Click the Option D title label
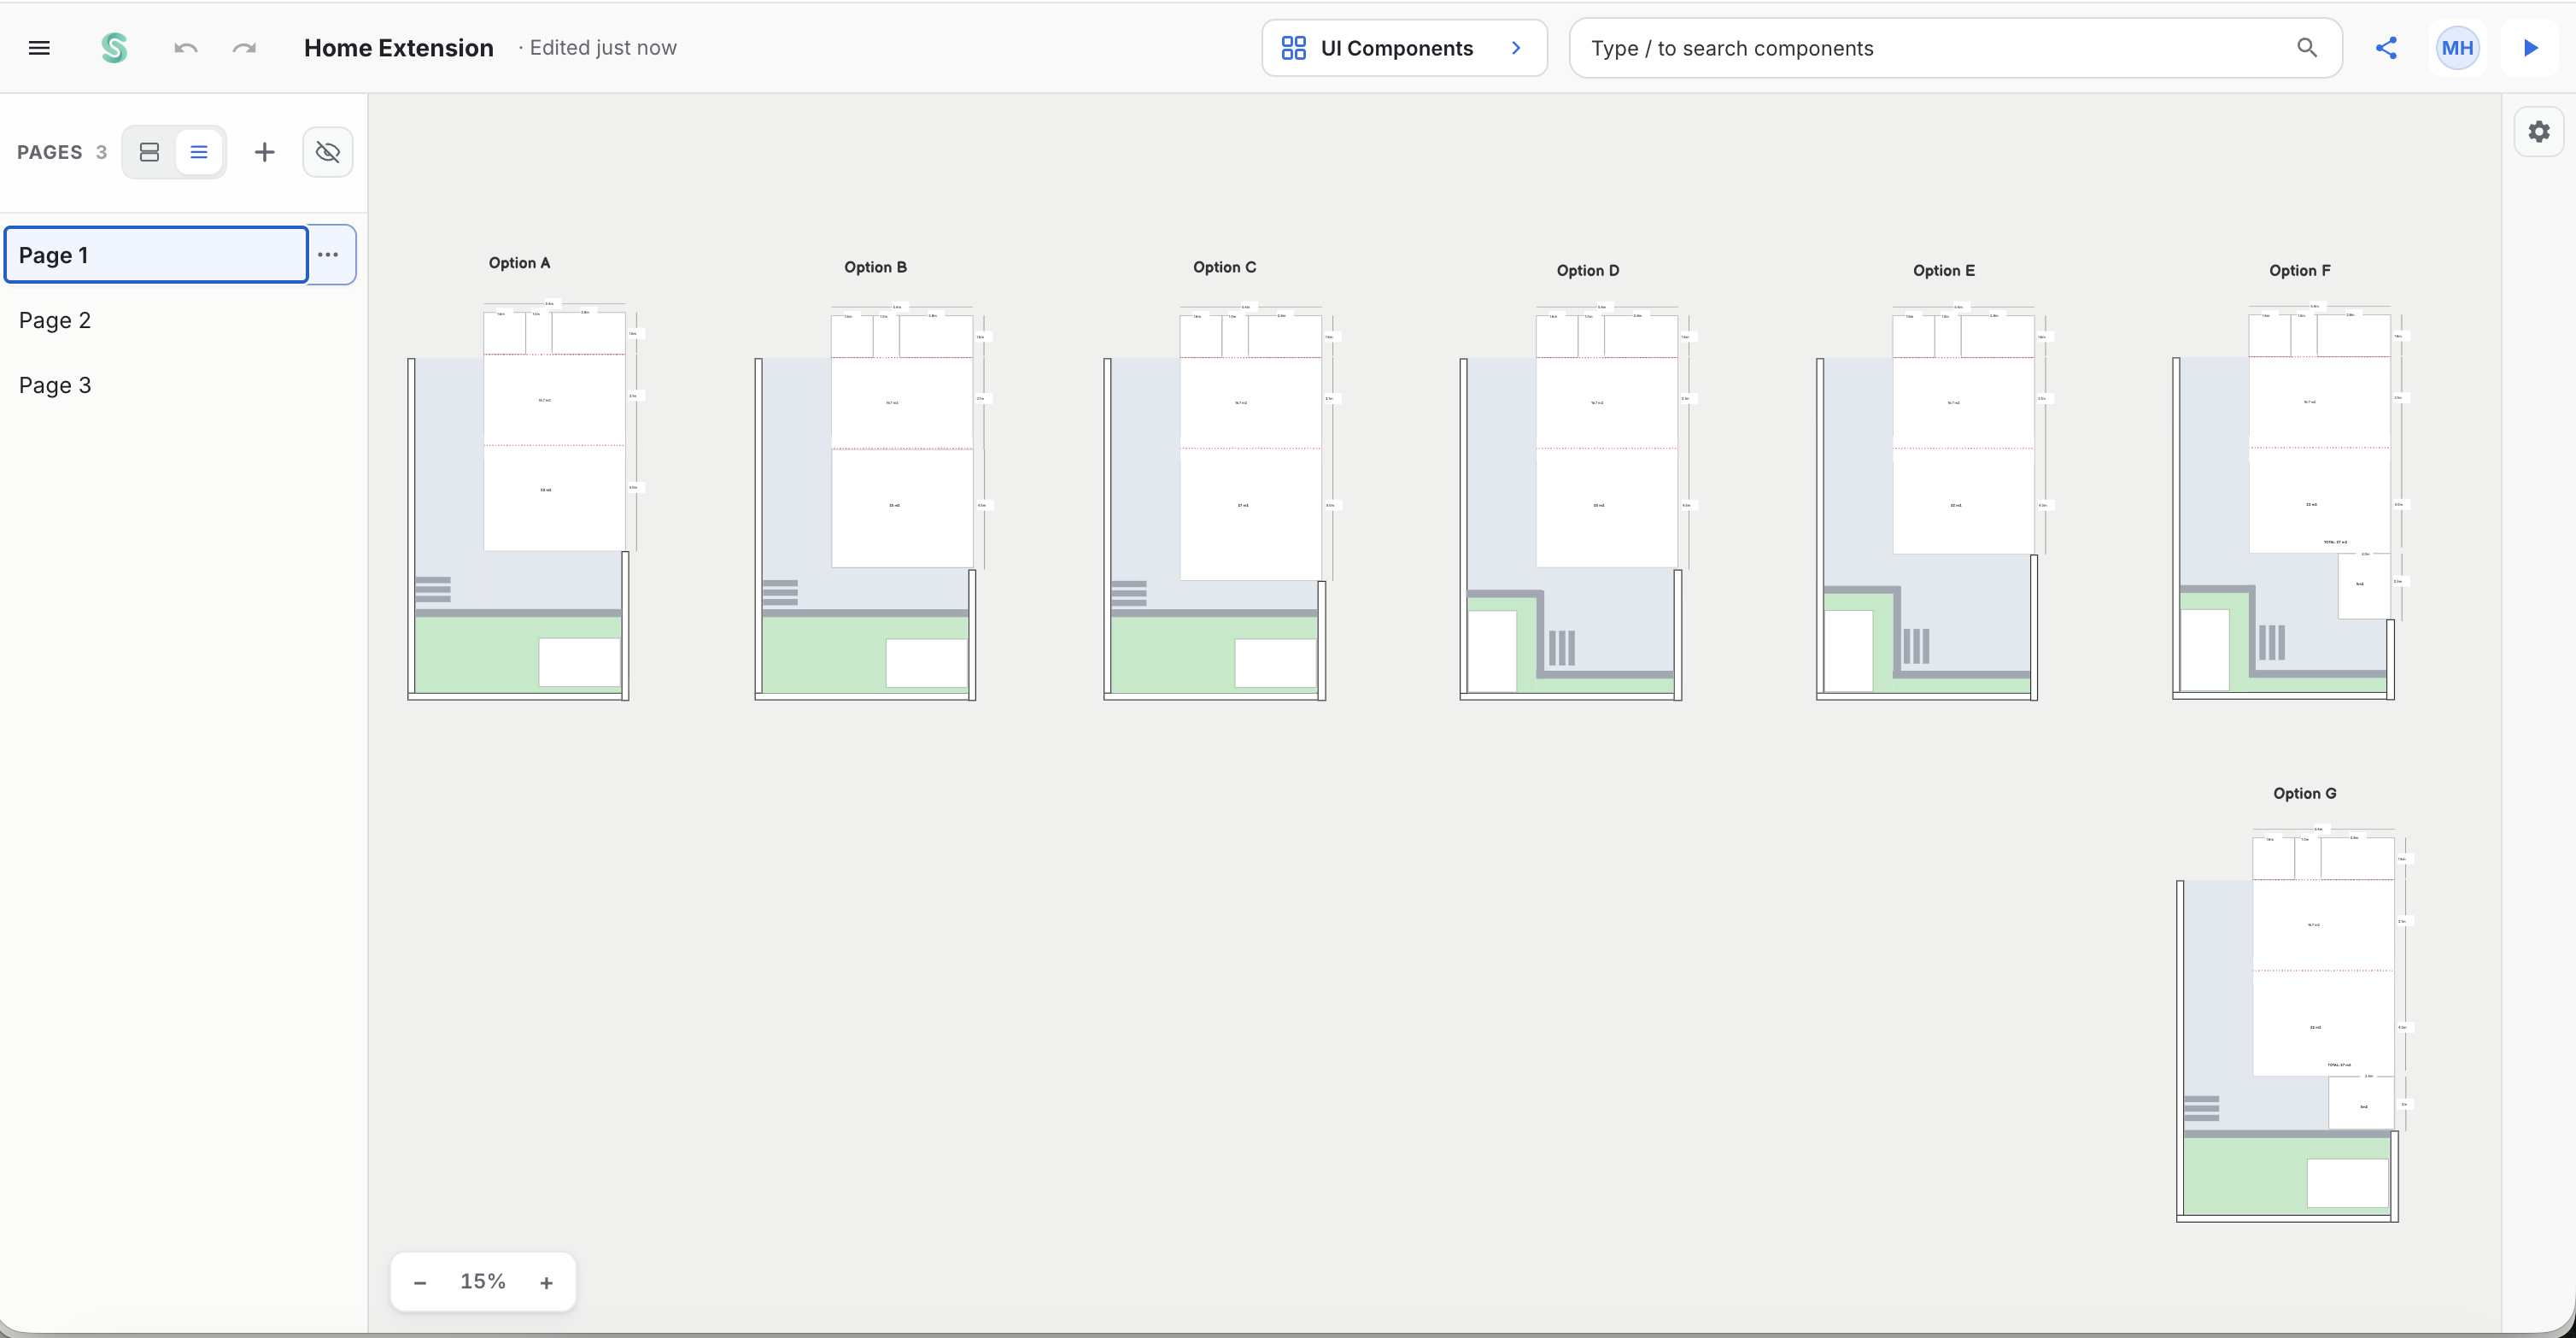The width and height of the screenshot is (2576, 1338). (1588, 270)
